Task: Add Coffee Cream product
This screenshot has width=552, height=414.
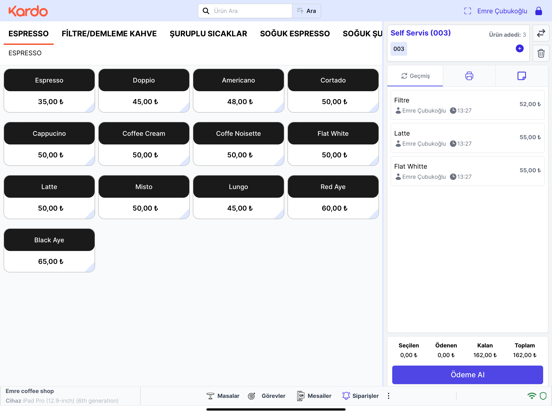Action: click(144, 144)
